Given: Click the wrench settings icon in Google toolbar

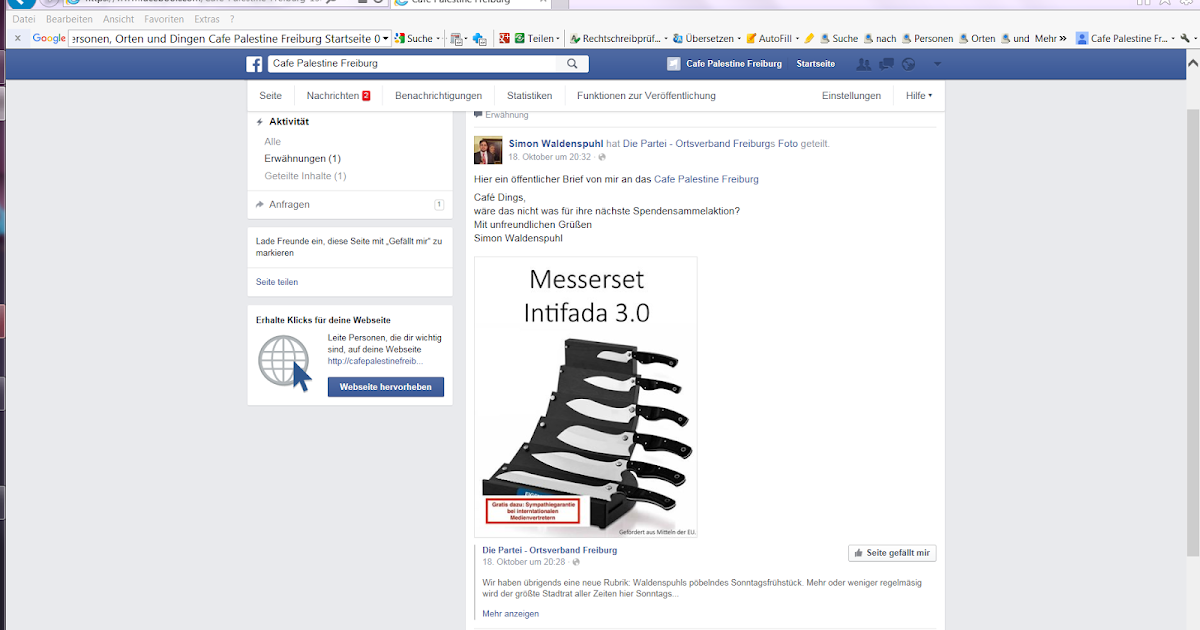Looking at the screenshot, I should coord(1185,39).
